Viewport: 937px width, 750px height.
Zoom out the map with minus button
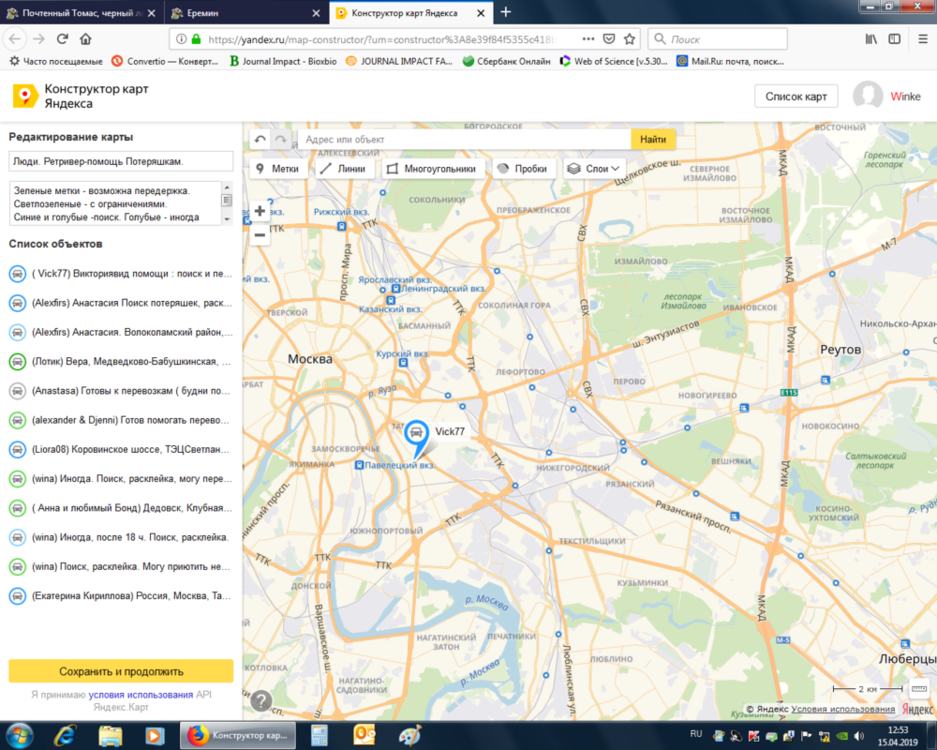click(260, 236)
